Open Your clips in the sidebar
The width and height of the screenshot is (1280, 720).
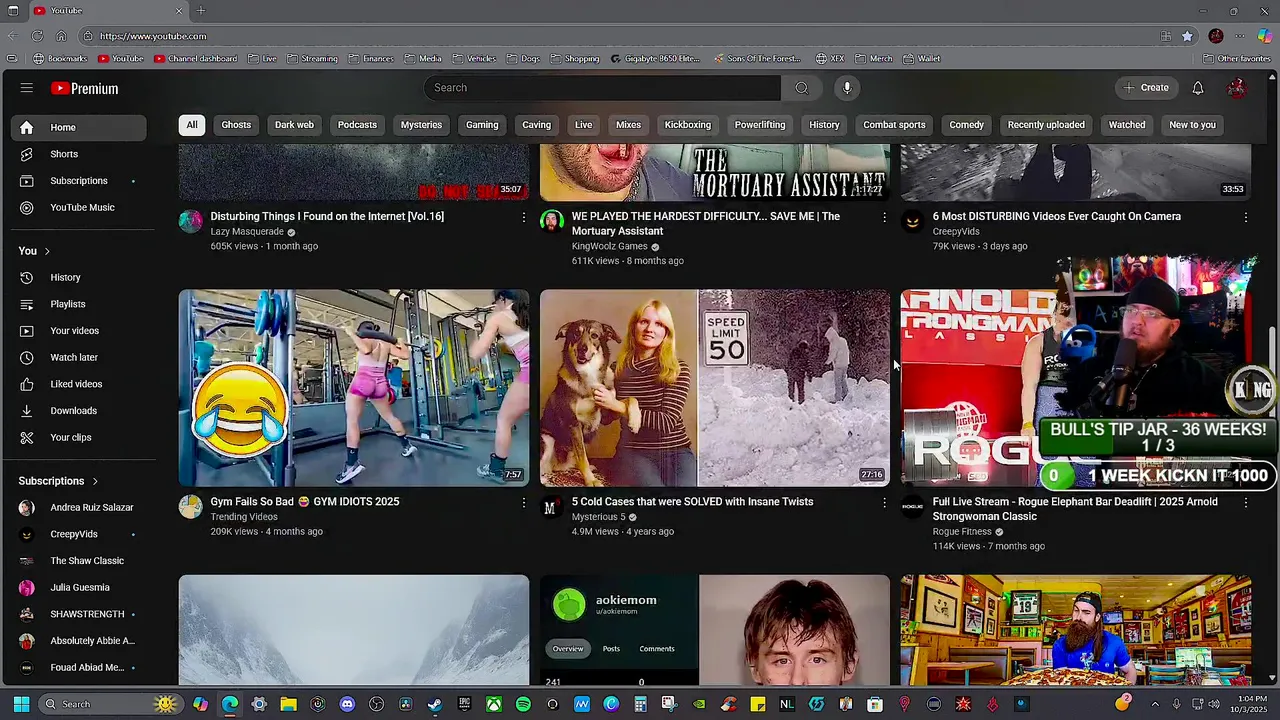(x=79, y=437)
